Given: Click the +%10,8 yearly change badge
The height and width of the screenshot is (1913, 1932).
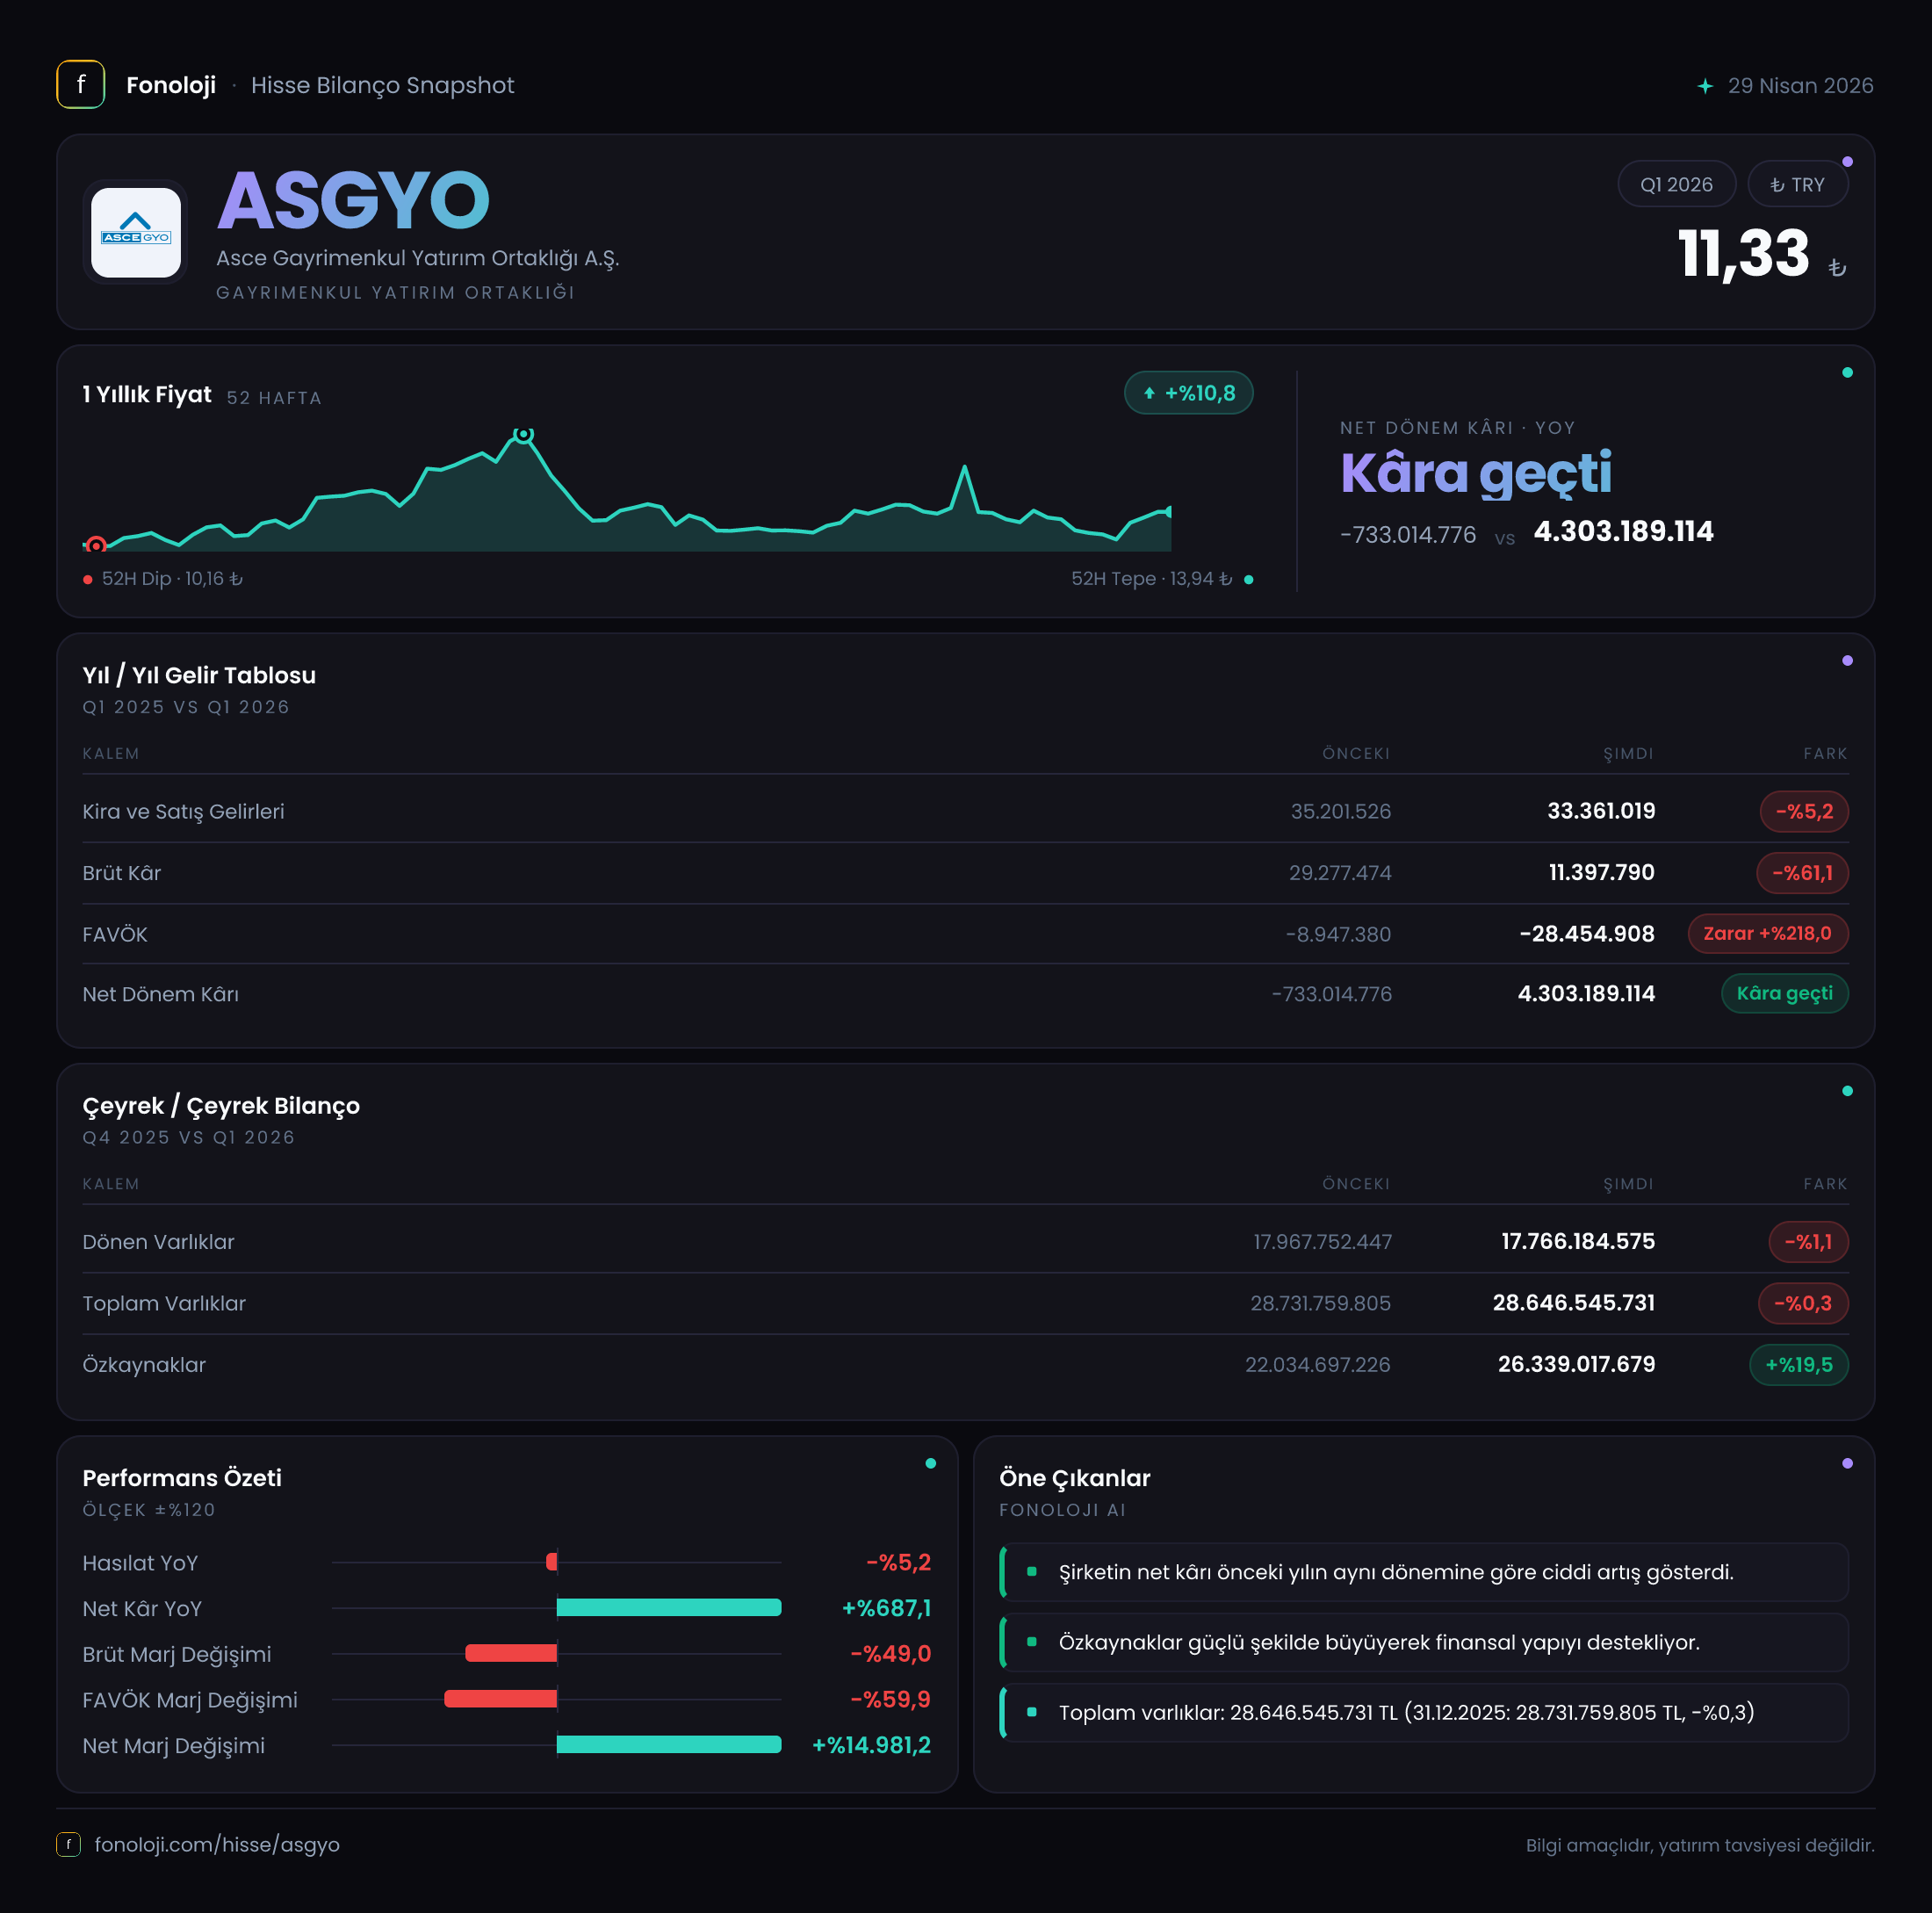Looking at the screenshot, I should (x=1189, y=393).
